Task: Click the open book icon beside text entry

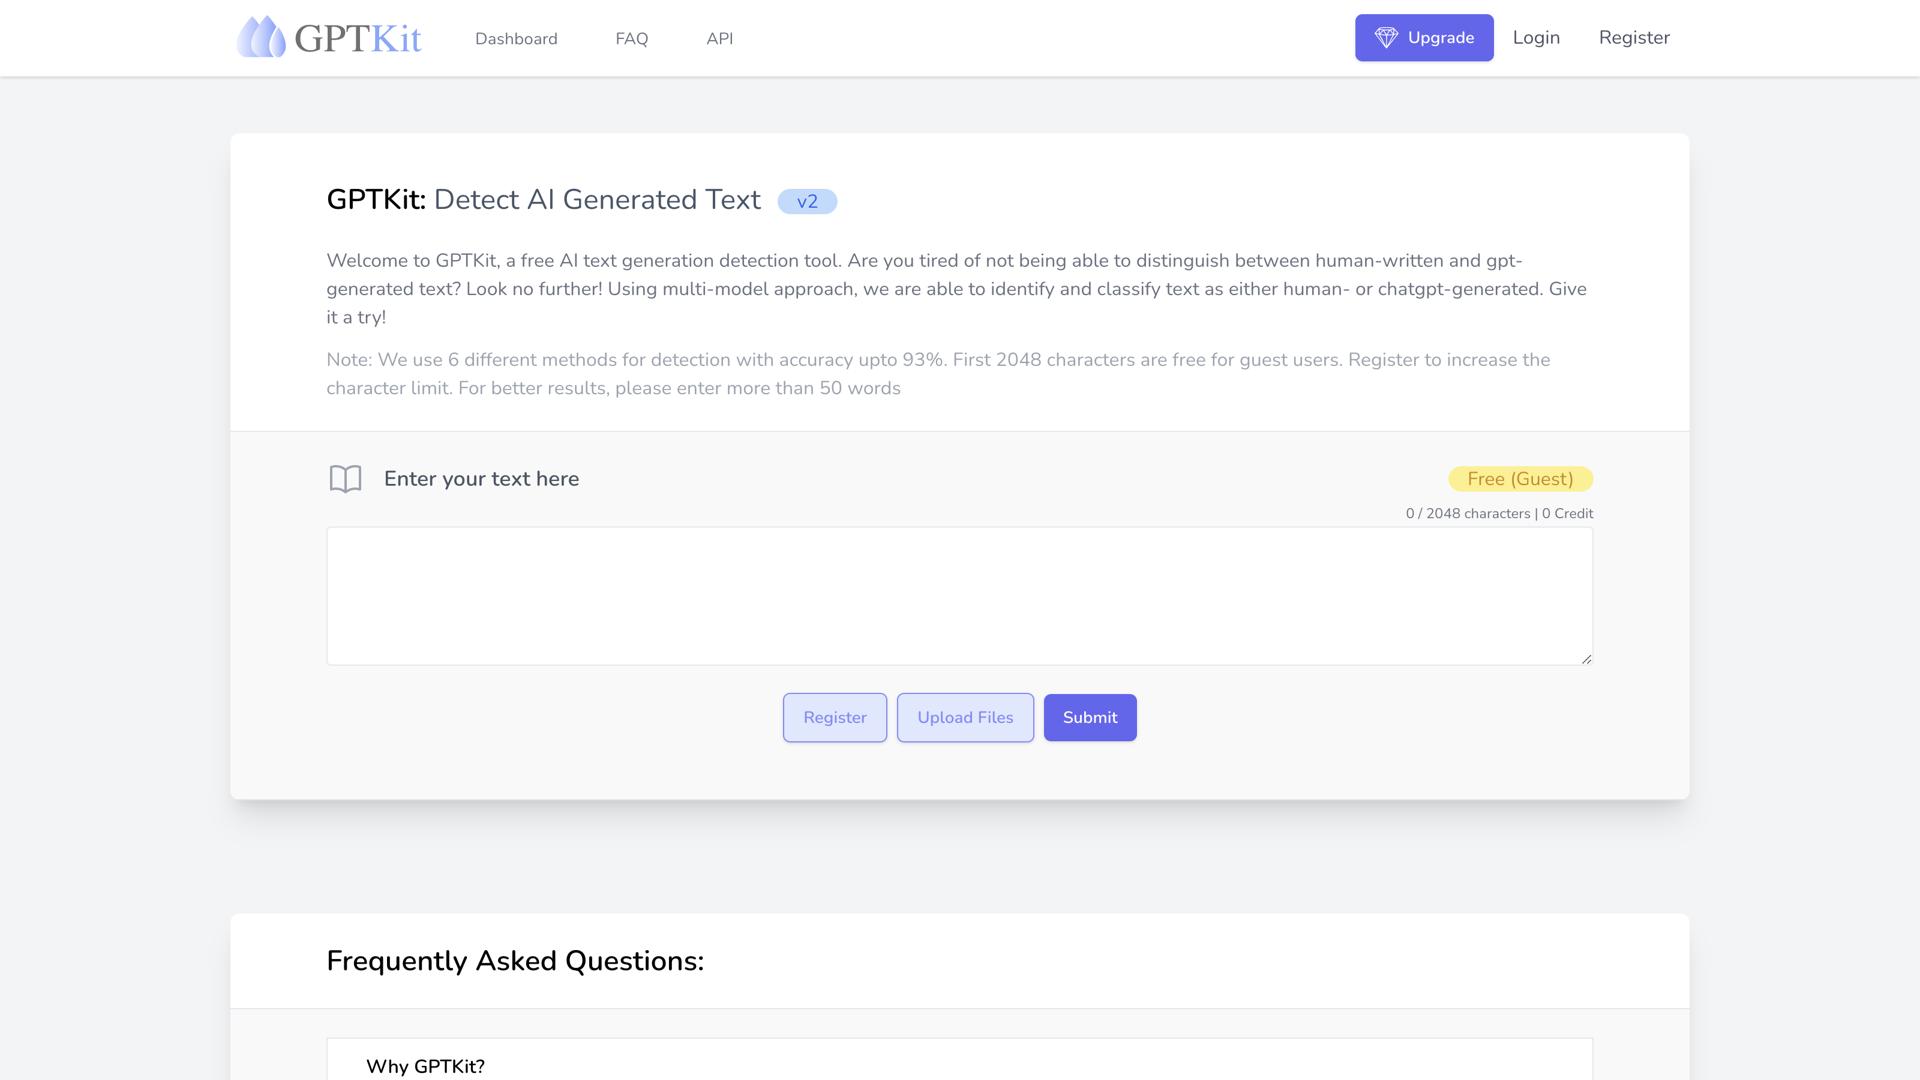Action: (345, 478)
